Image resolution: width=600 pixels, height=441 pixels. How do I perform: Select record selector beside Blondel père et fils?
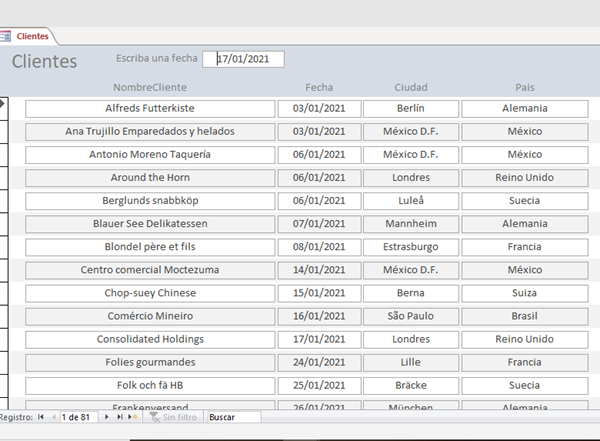[x=3, y=246]
